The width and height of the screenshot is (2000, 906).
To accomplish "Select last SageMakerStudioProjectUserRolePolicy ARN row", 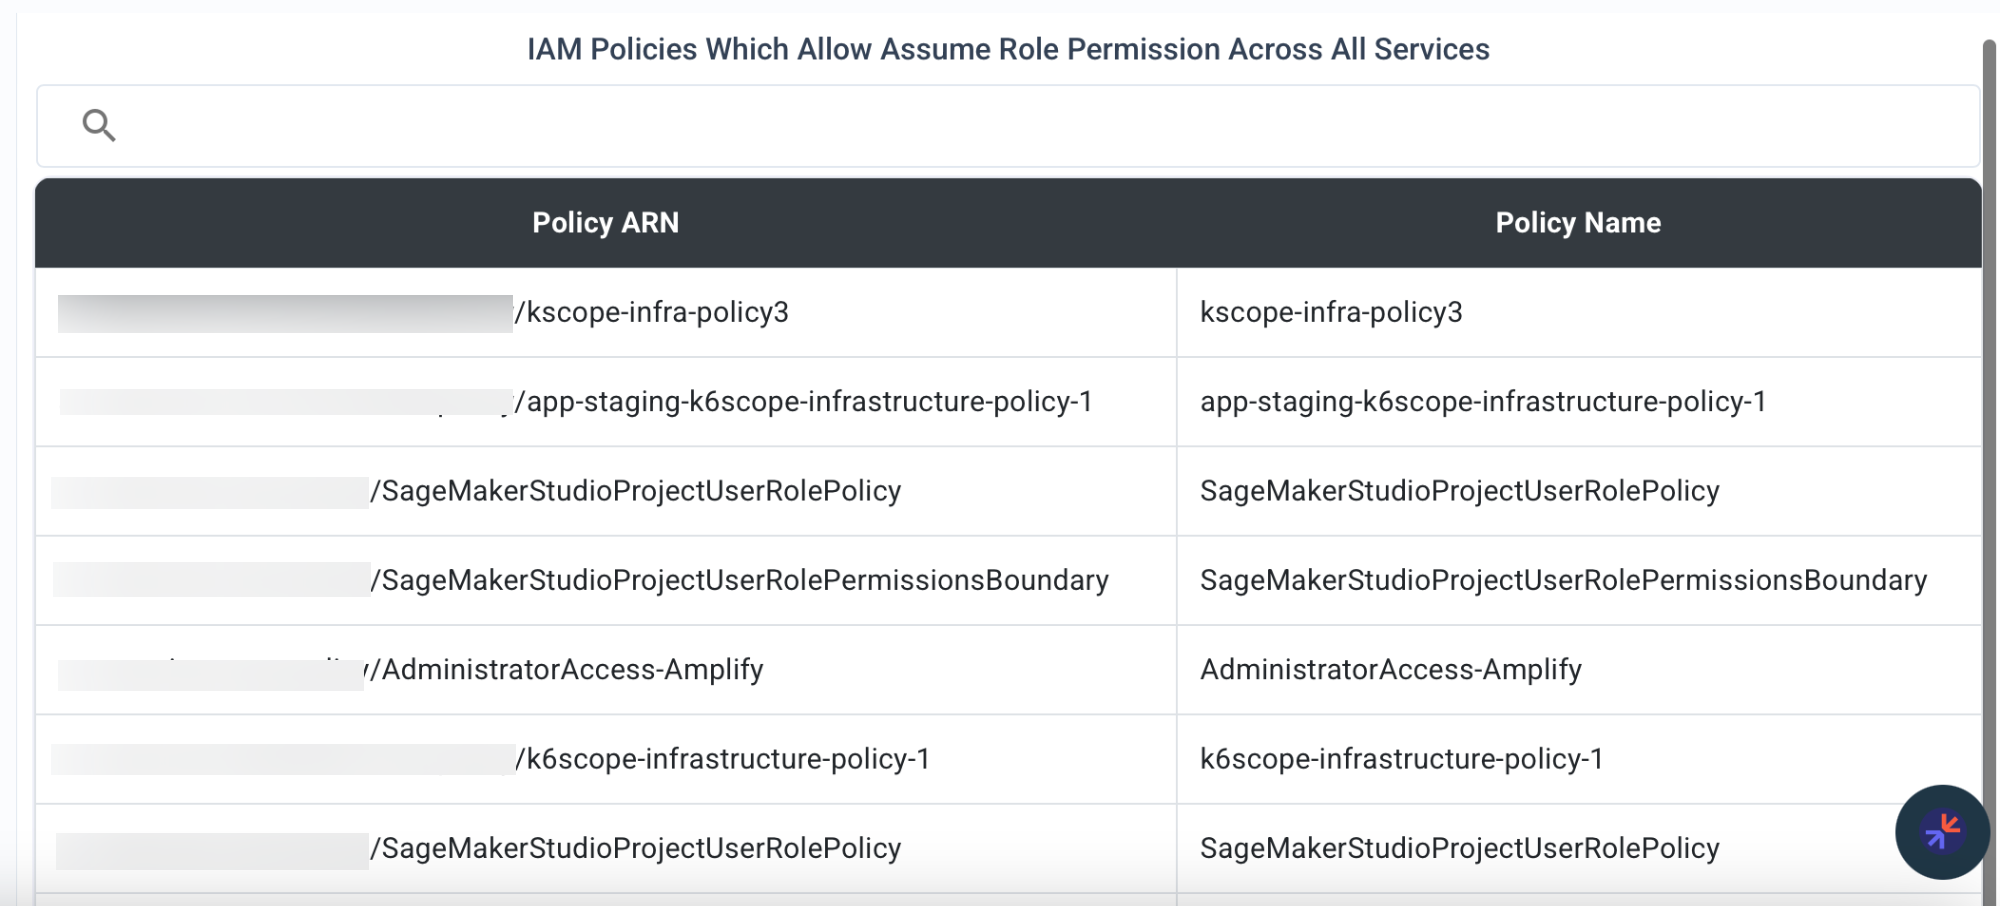I will tap(606, 848).
